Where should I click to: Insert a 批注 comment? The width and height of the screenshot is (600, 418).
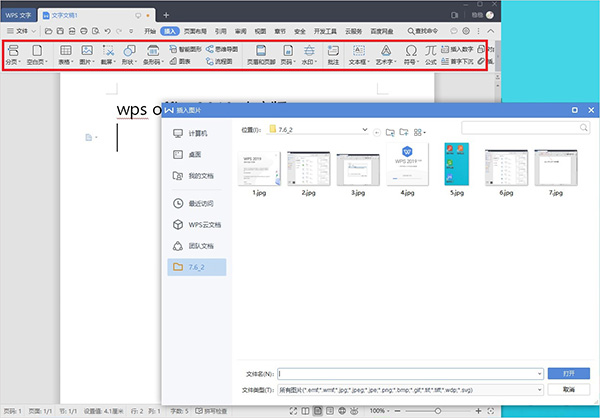[x=333, y=54]
